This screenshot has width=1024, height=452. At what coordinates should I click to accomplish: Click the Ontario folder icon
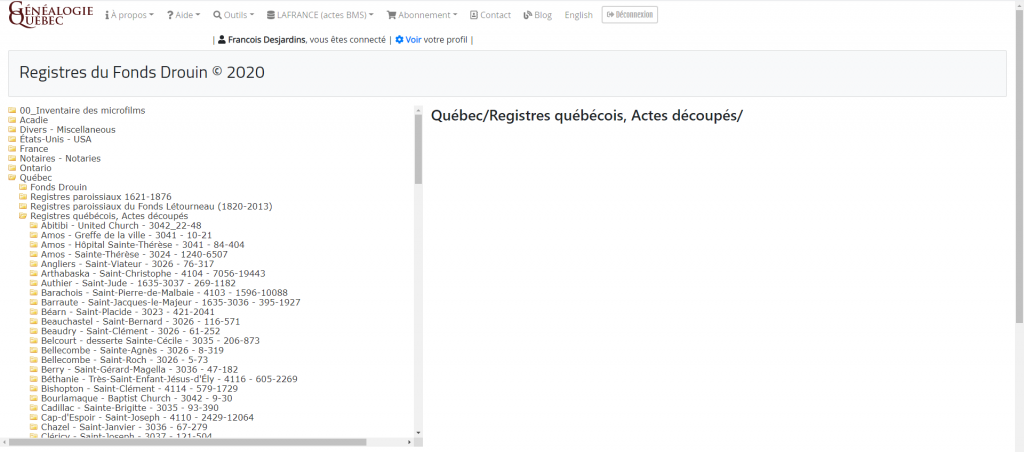coord(12,168)
